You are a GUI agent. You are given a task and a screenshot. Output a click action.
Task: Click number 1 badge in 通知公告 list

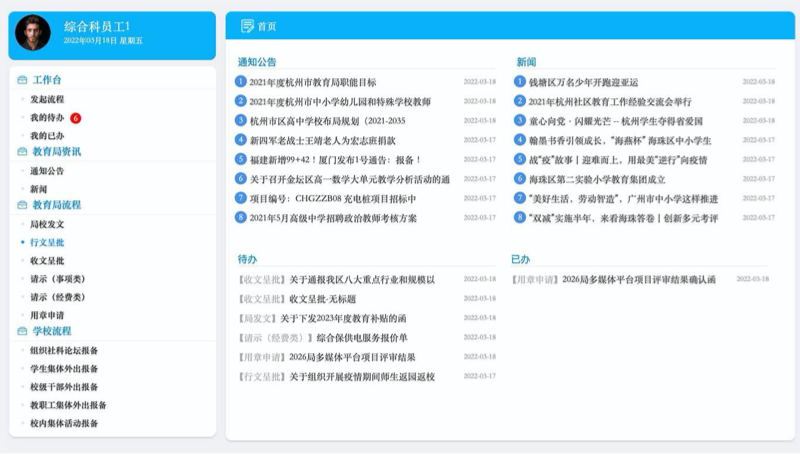click(x=240, y=82)
